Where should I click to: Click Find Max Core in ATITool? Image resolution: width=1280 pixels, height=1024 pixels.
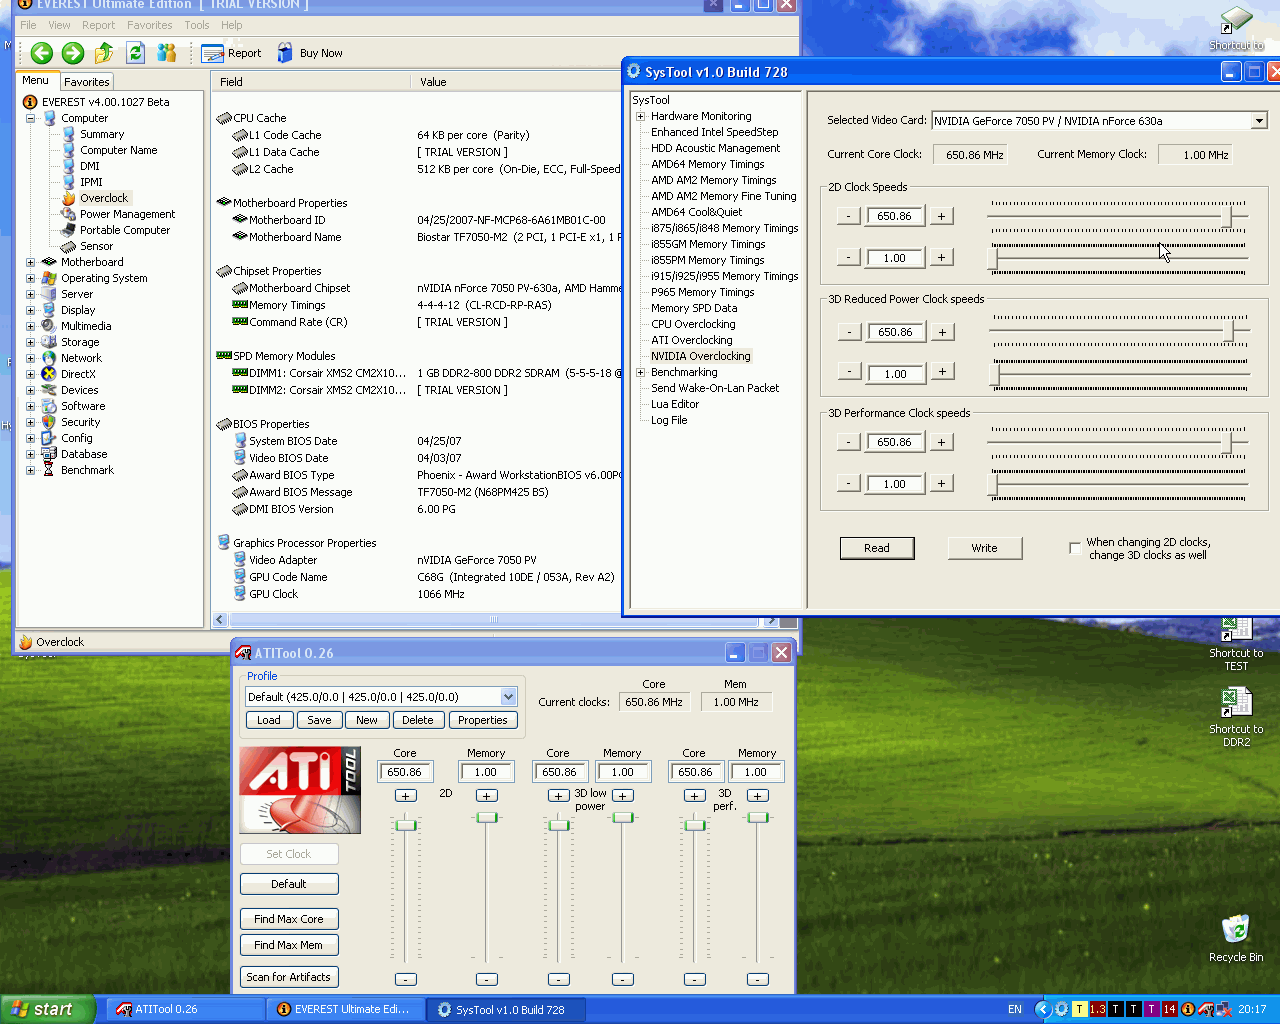[x=289, y=919]
